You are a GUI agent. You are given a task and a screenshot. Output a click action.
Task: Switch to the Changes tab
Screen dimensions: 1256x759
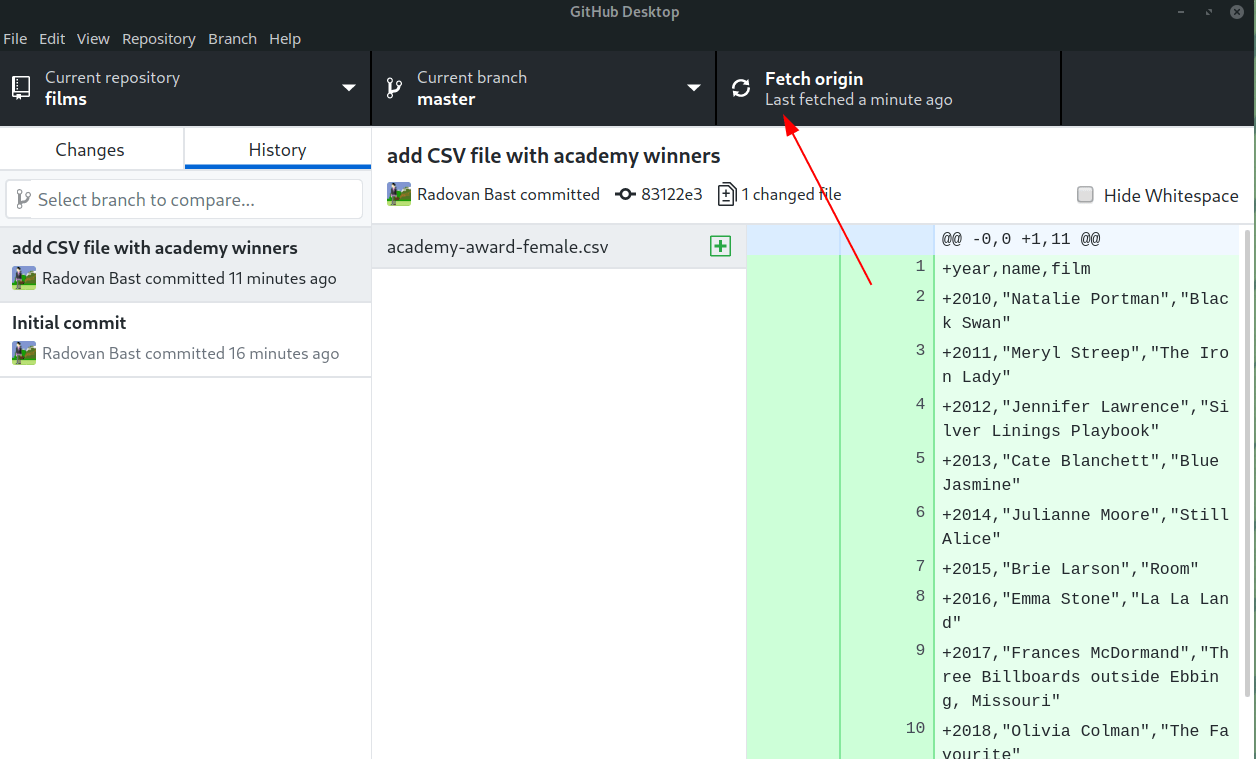92,149
